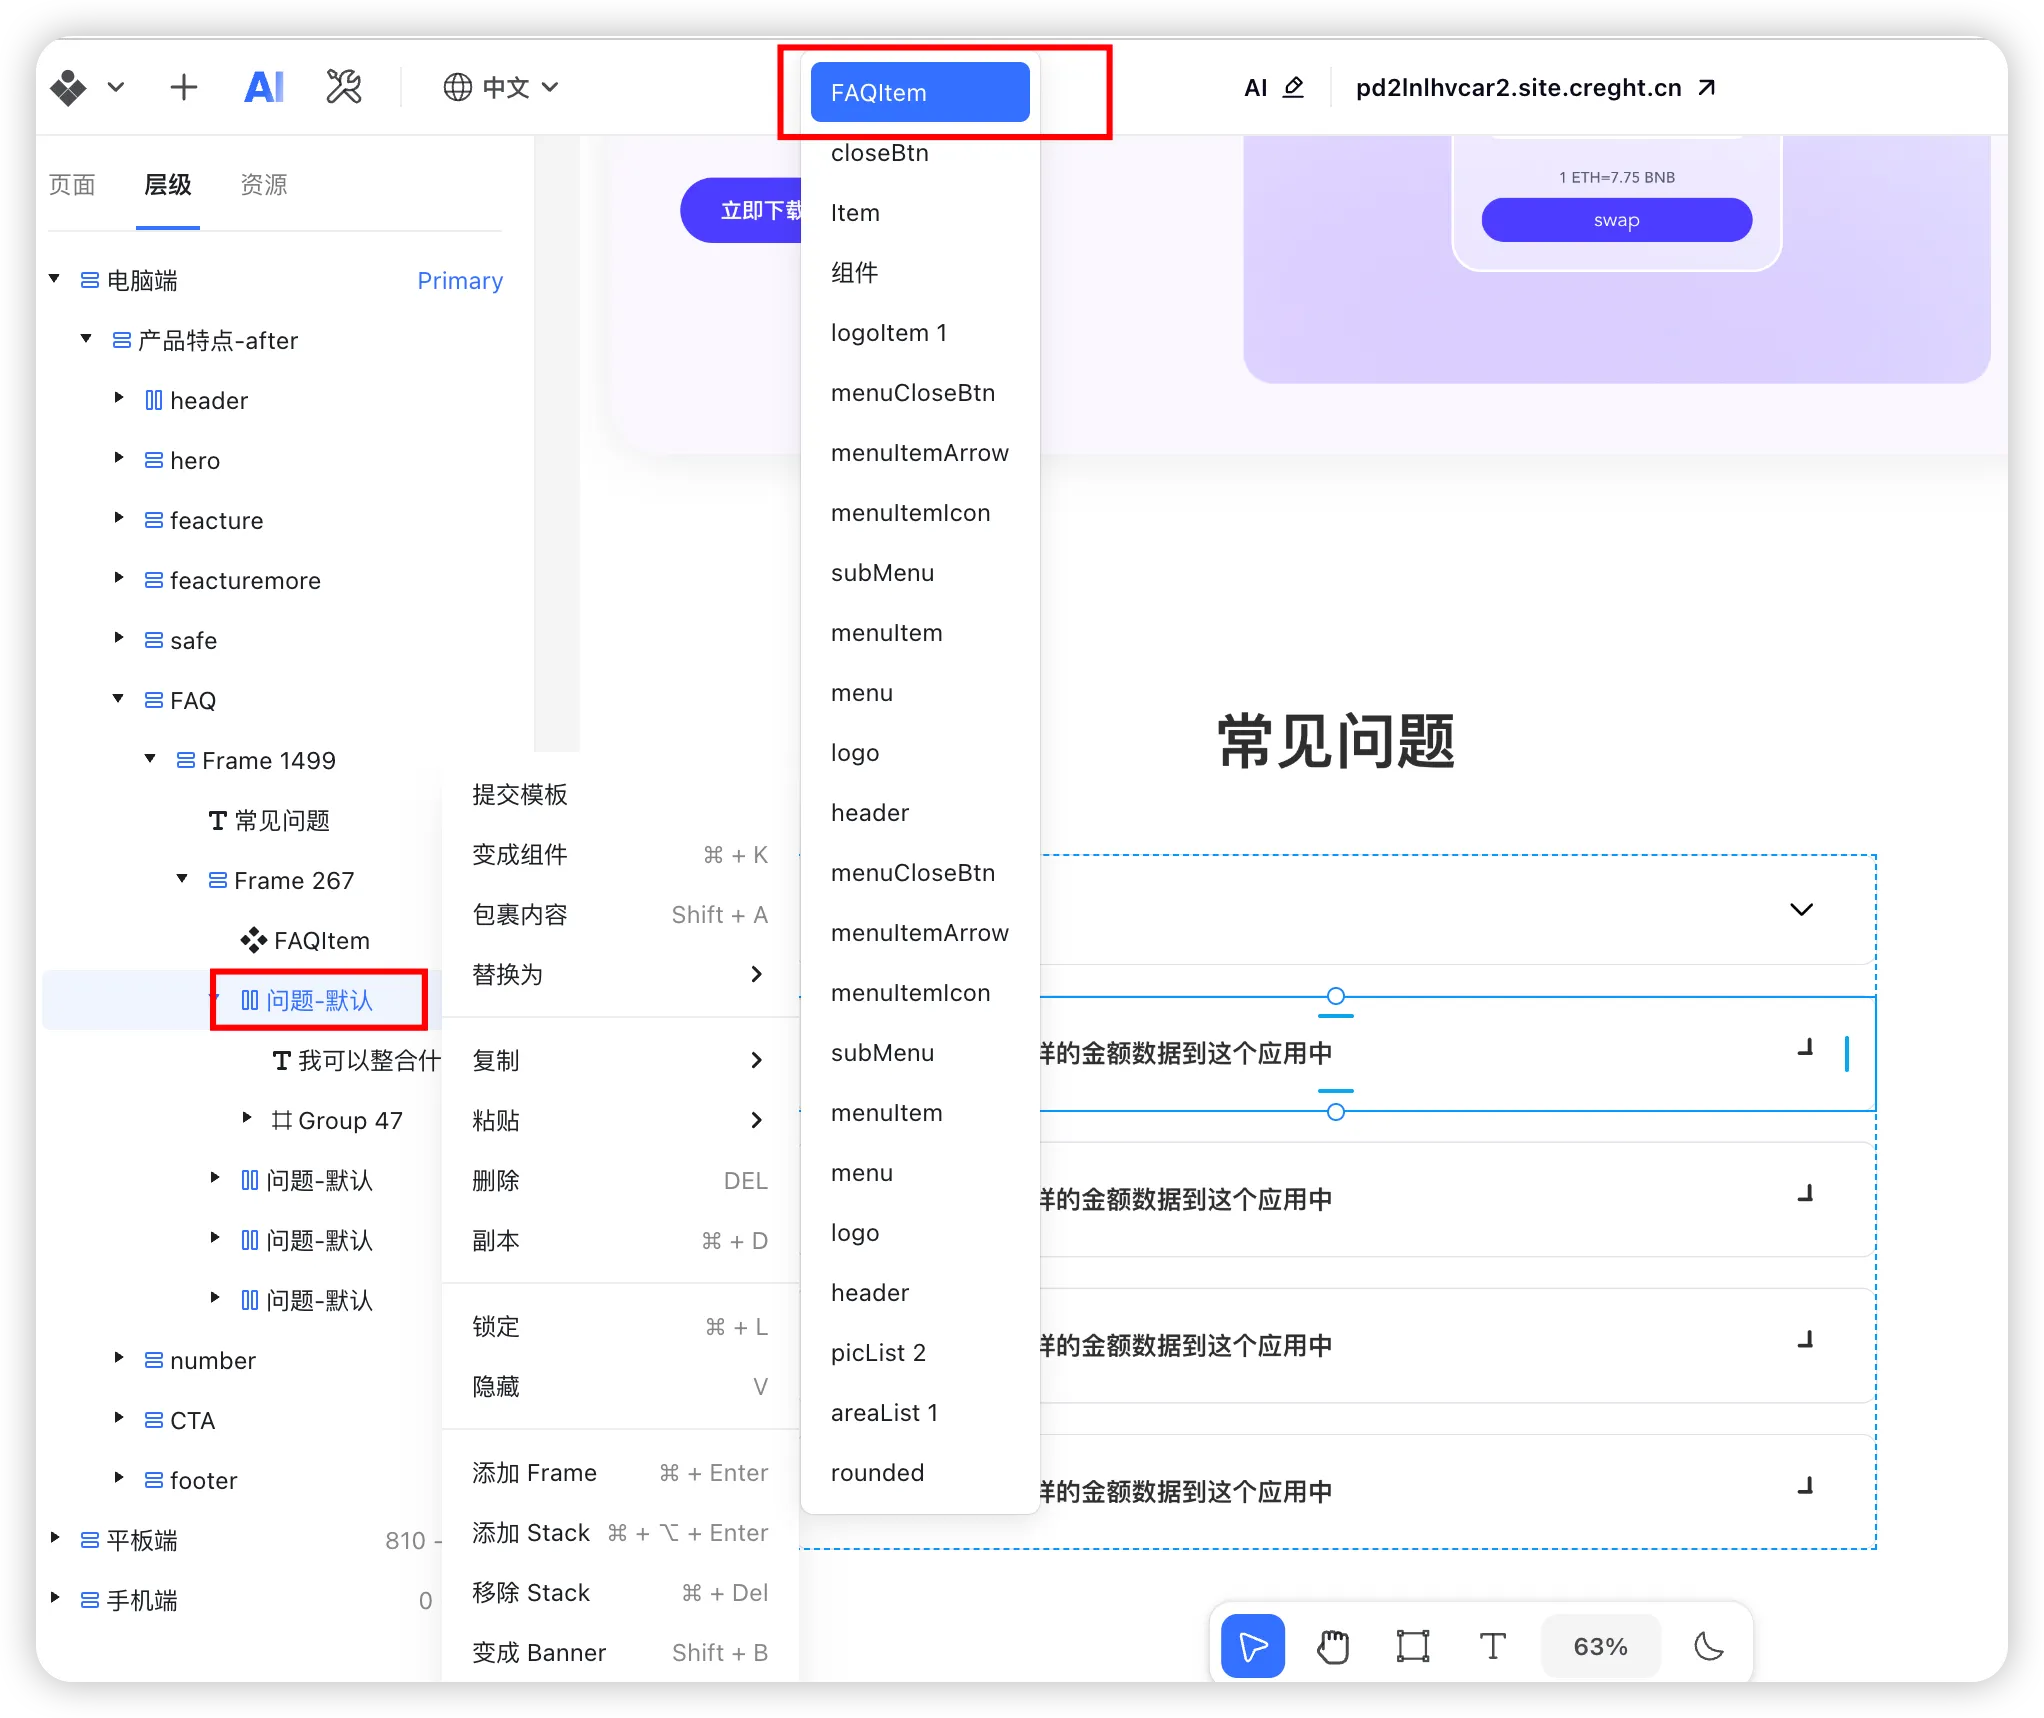The image size is (2044, 1718).
Task: Click the logo diamond app icon
Action: click(69, 88)
